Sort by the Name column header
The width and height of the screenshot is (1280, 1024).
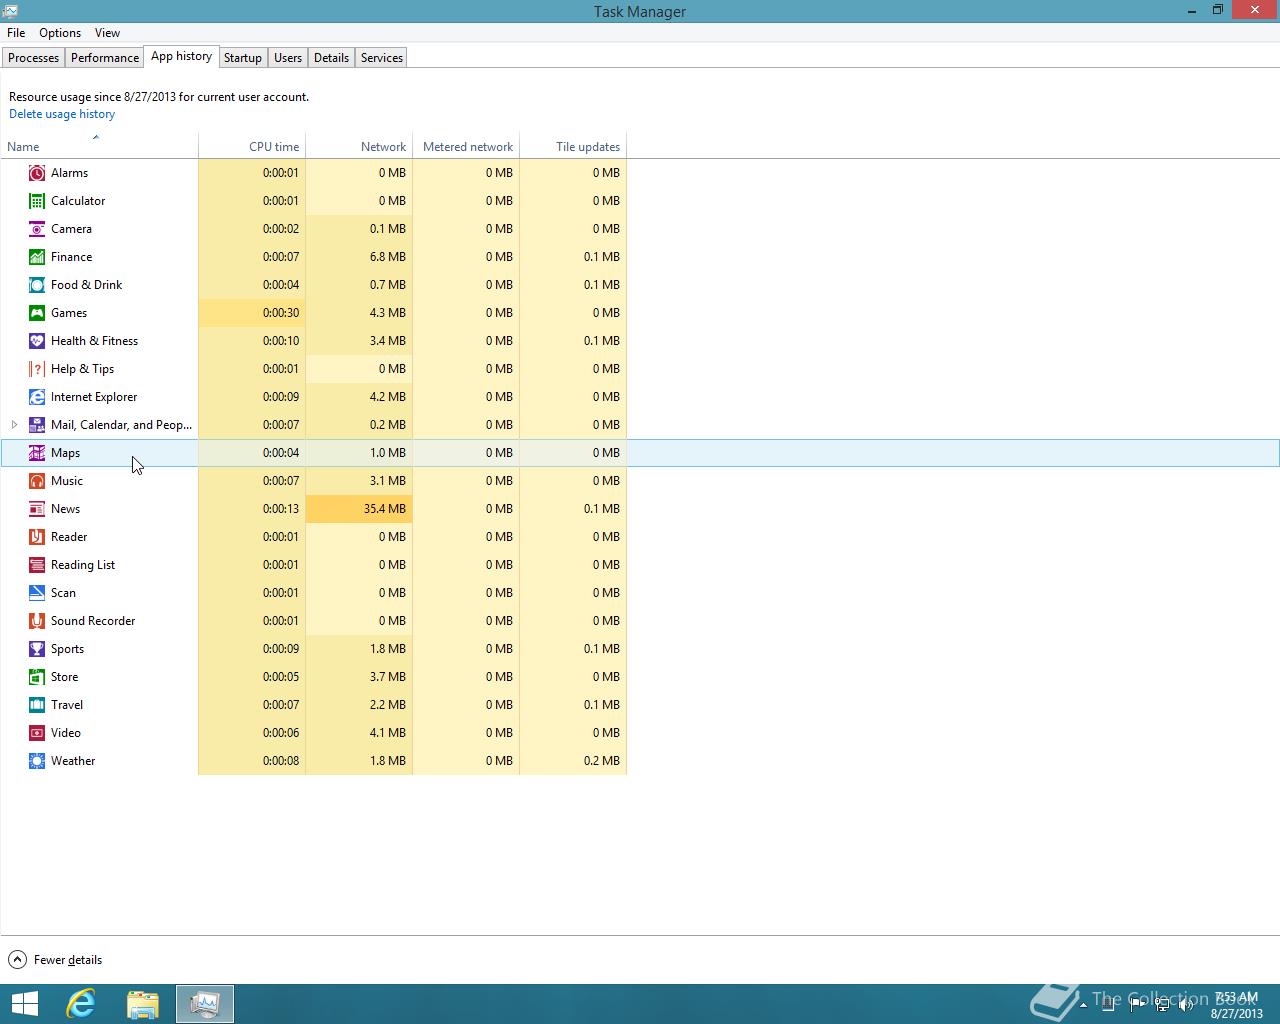[99, 146]
